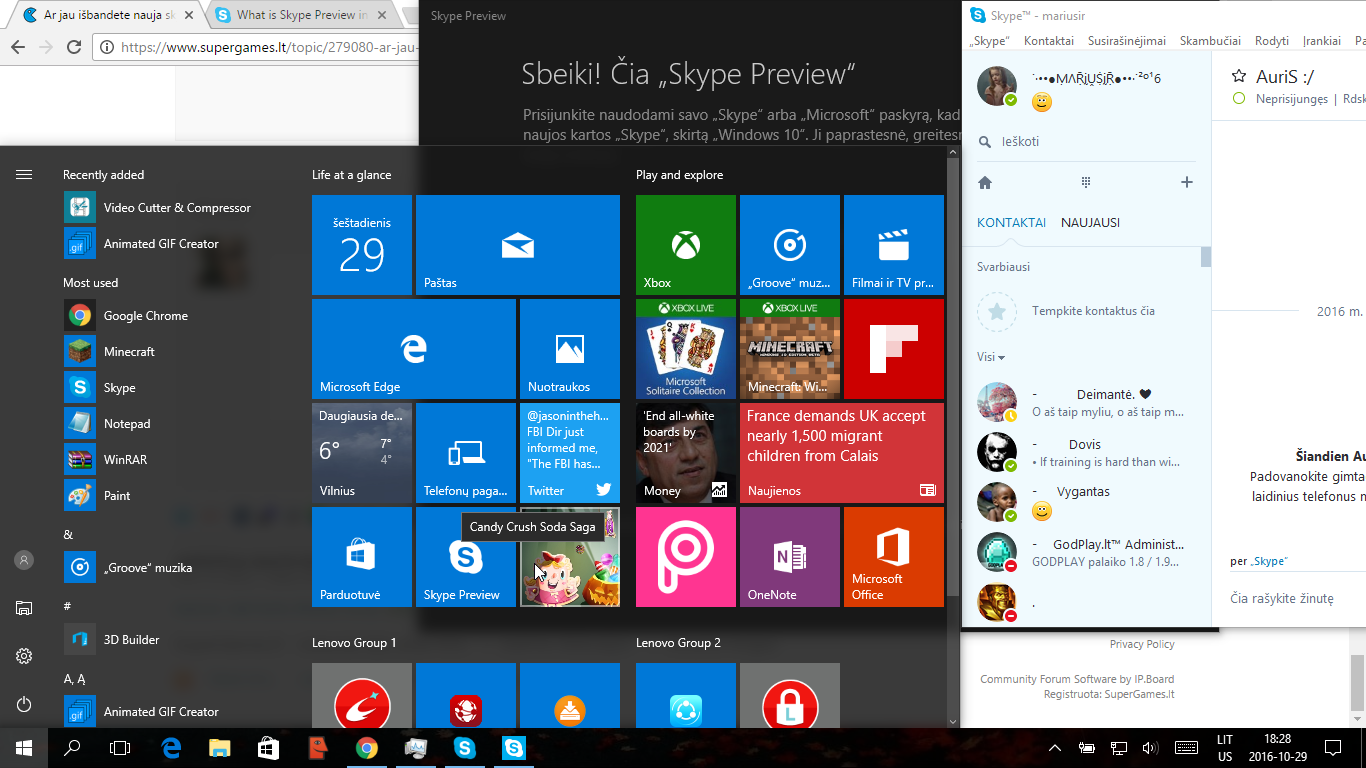
Task: Open the OneNote tile
Action: (x=790, y=557)
